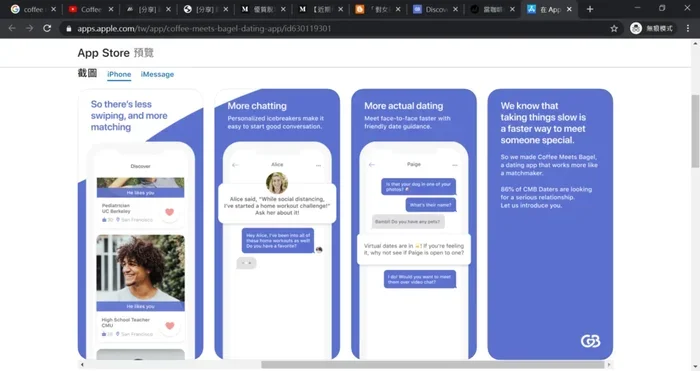Image resolution: width=700 pixels, height=371 pixels.
Task: Click the heart icon beside Pediatrician profile
Action: pyautogui.click(x=169, y=212)
